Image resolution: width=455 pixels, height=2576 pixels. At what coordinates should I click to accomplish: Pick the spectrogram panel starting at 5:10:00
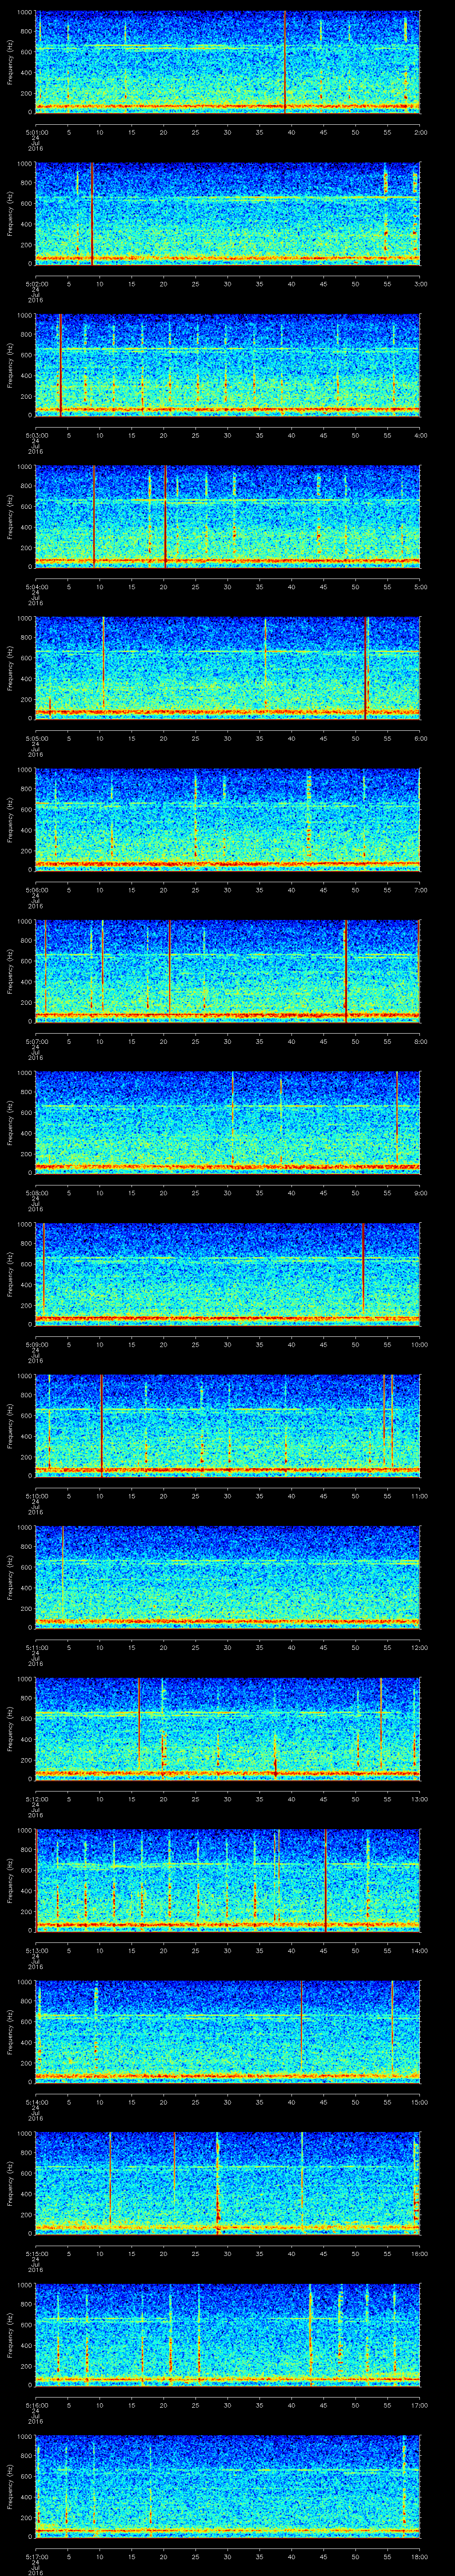228,1425
